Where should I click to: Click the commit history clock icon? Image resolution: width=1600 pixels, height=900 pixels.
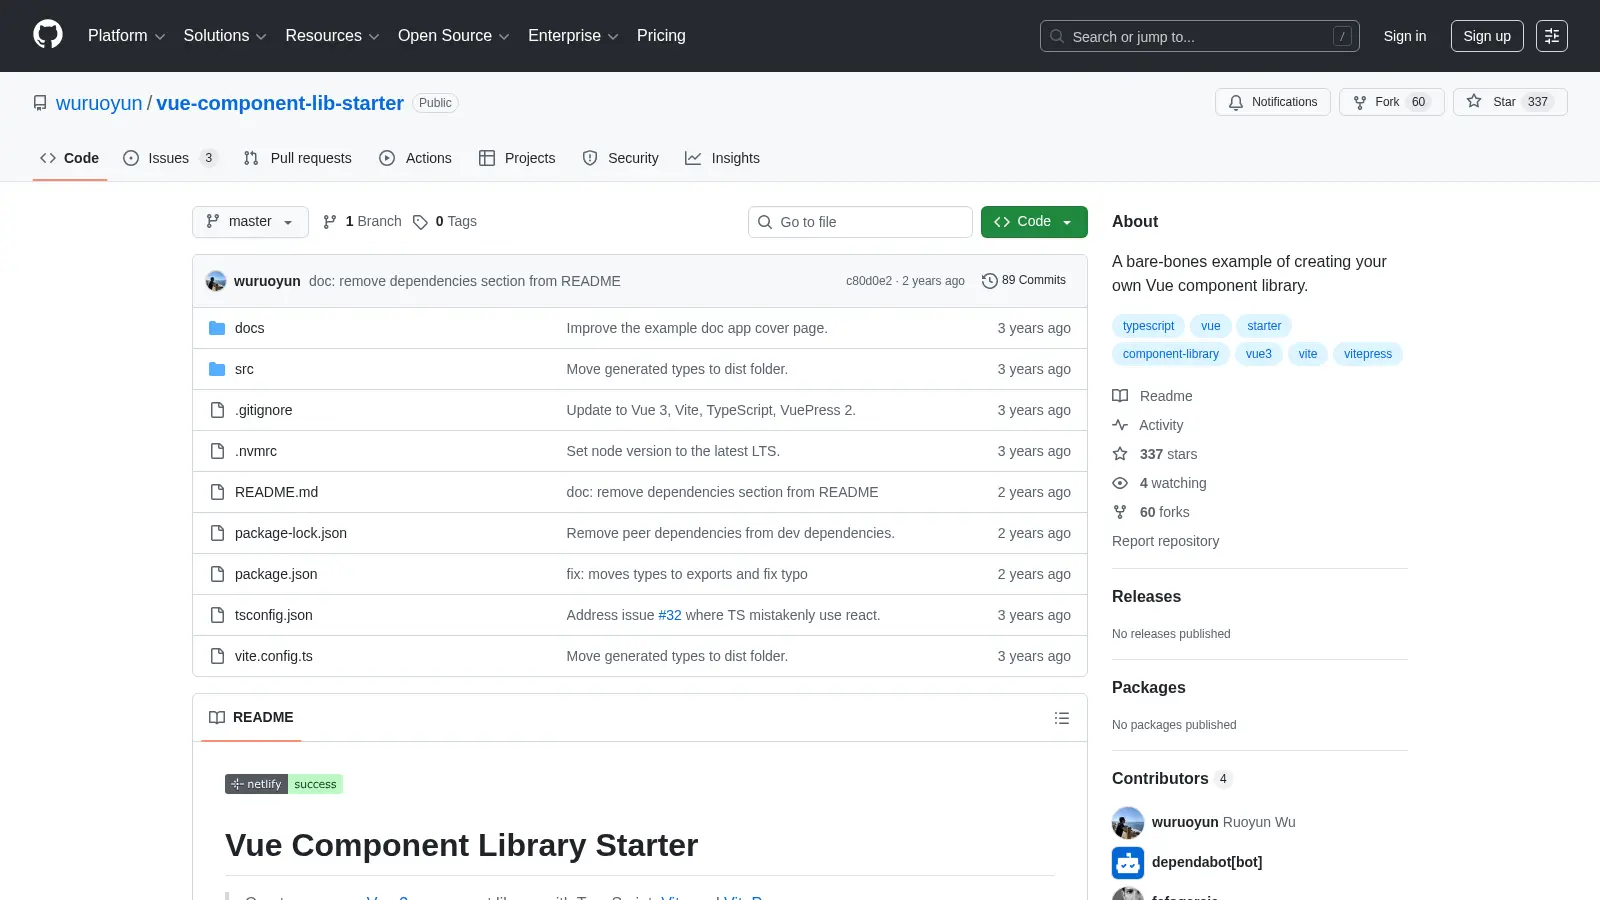(x=990, y=281)
